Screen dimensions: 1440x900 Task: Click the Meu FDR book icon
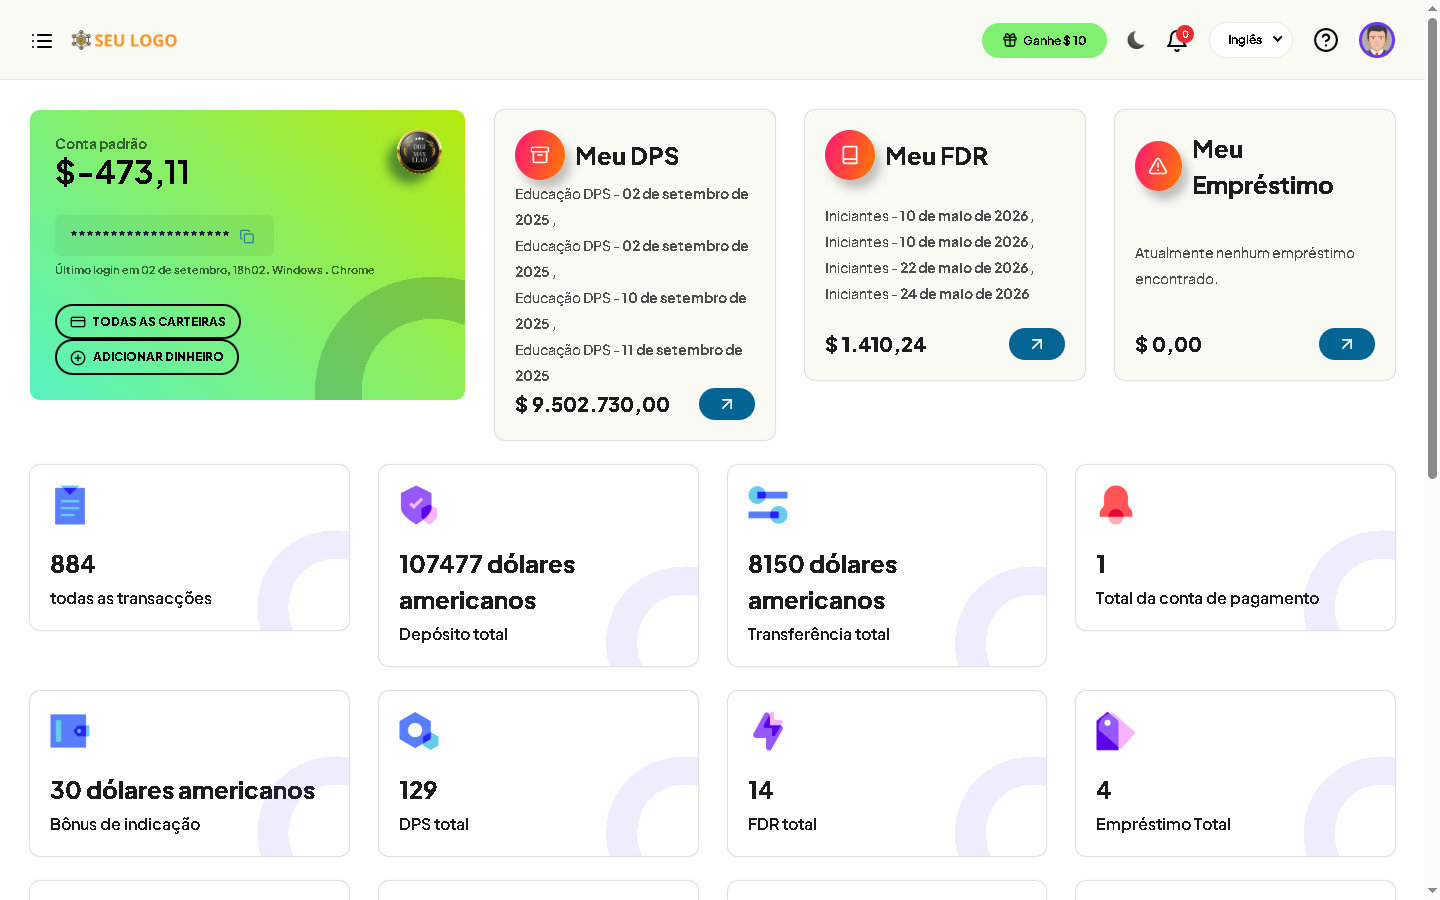click(x=850, y=155)
